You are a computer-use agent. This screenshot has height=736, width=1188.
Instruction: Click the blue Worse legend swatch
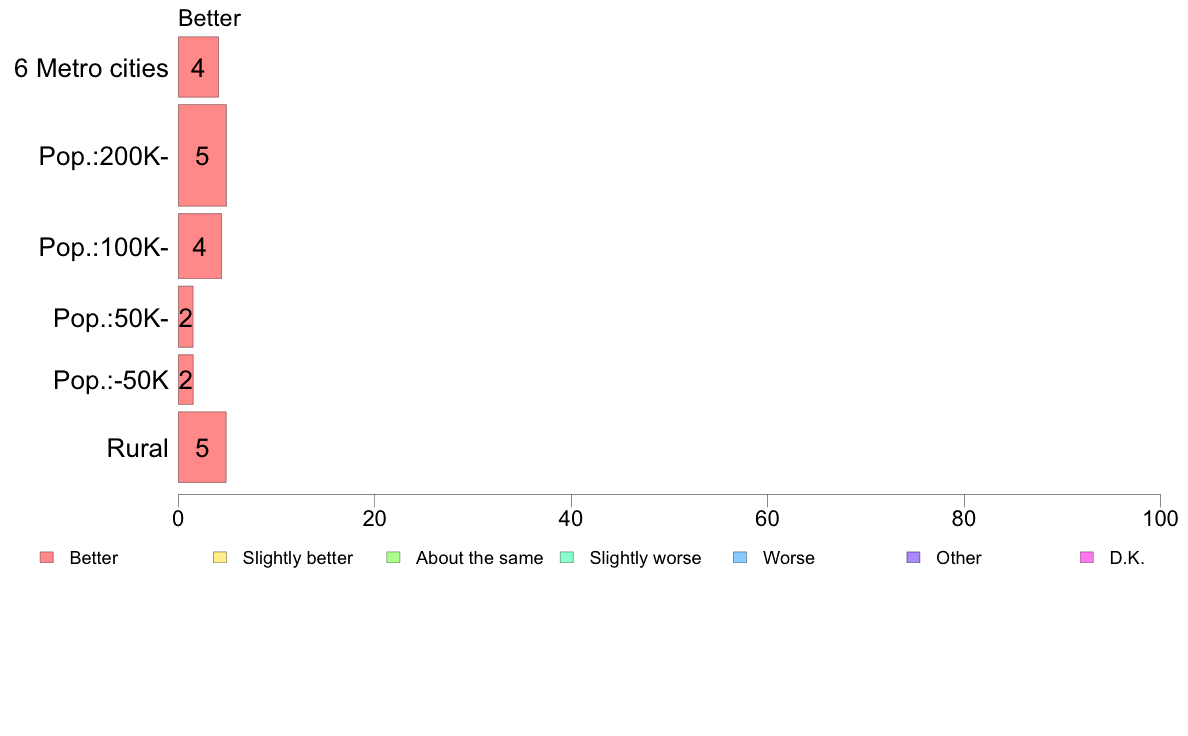(740, 558)
